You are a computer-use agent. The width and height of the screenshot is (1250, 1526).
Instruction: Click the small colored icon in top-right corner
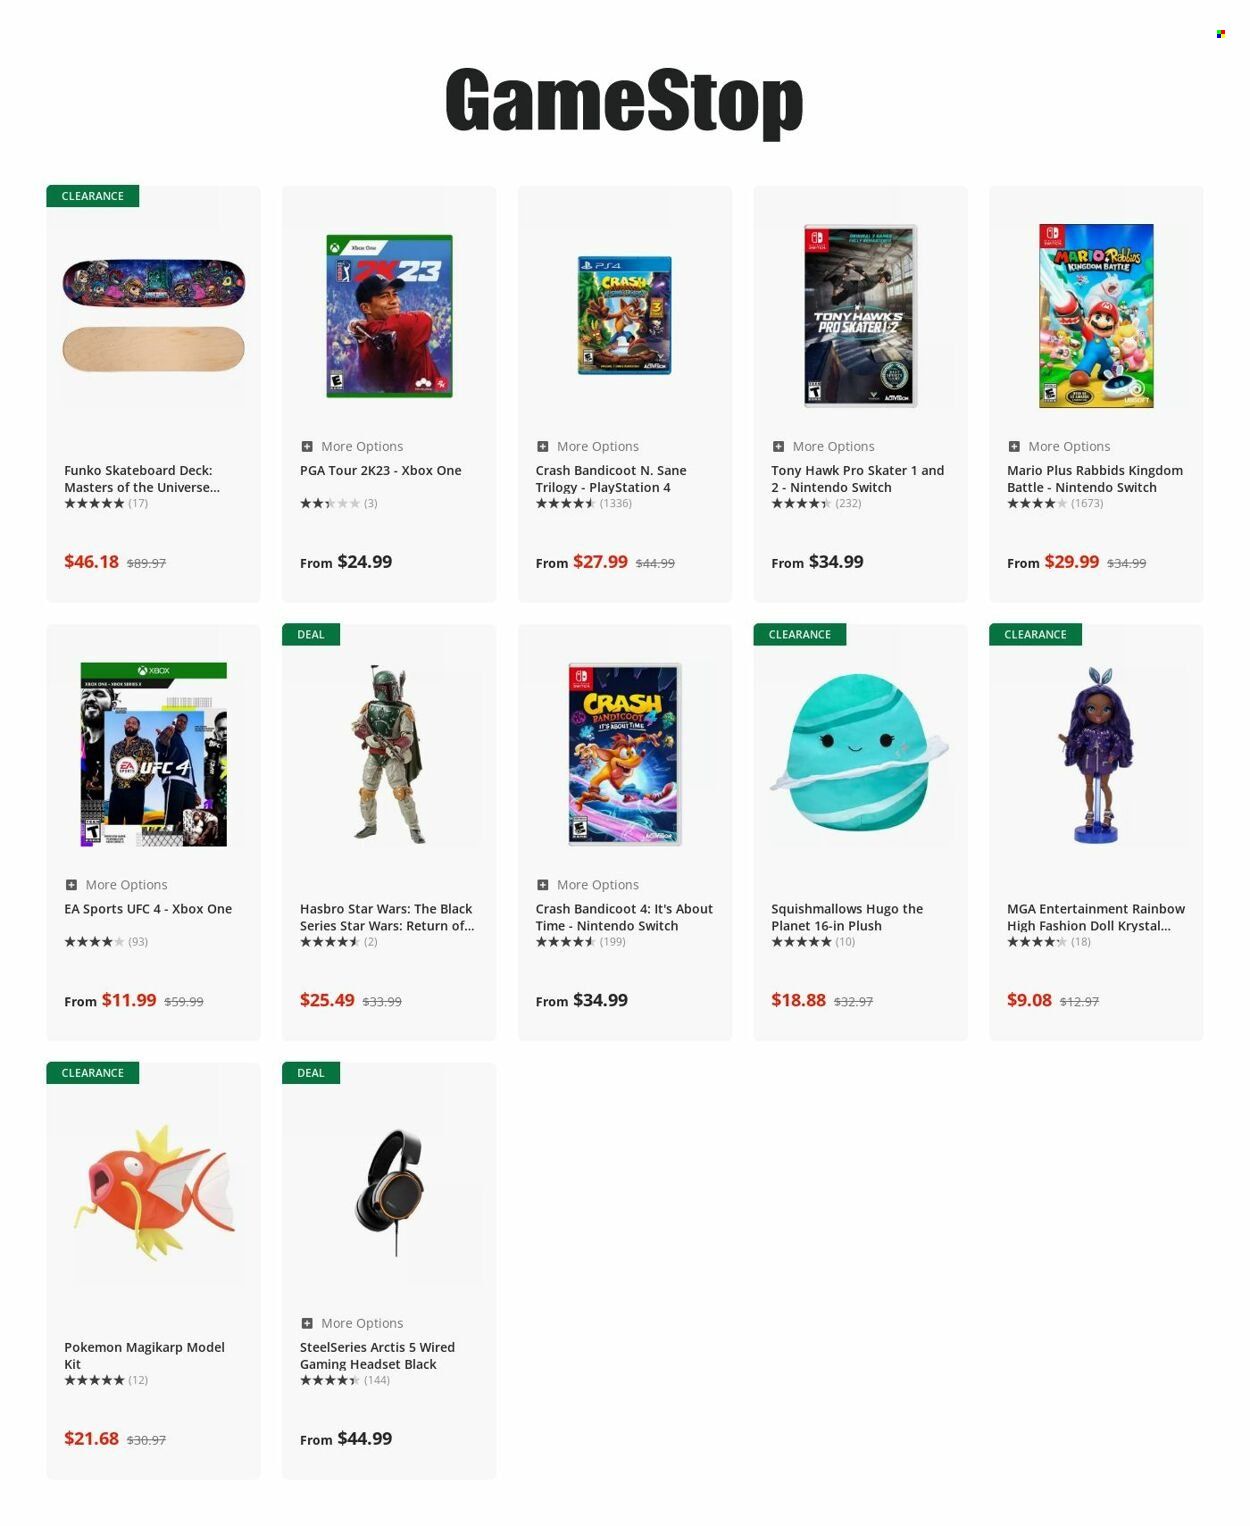click(x=1220, y=34)
